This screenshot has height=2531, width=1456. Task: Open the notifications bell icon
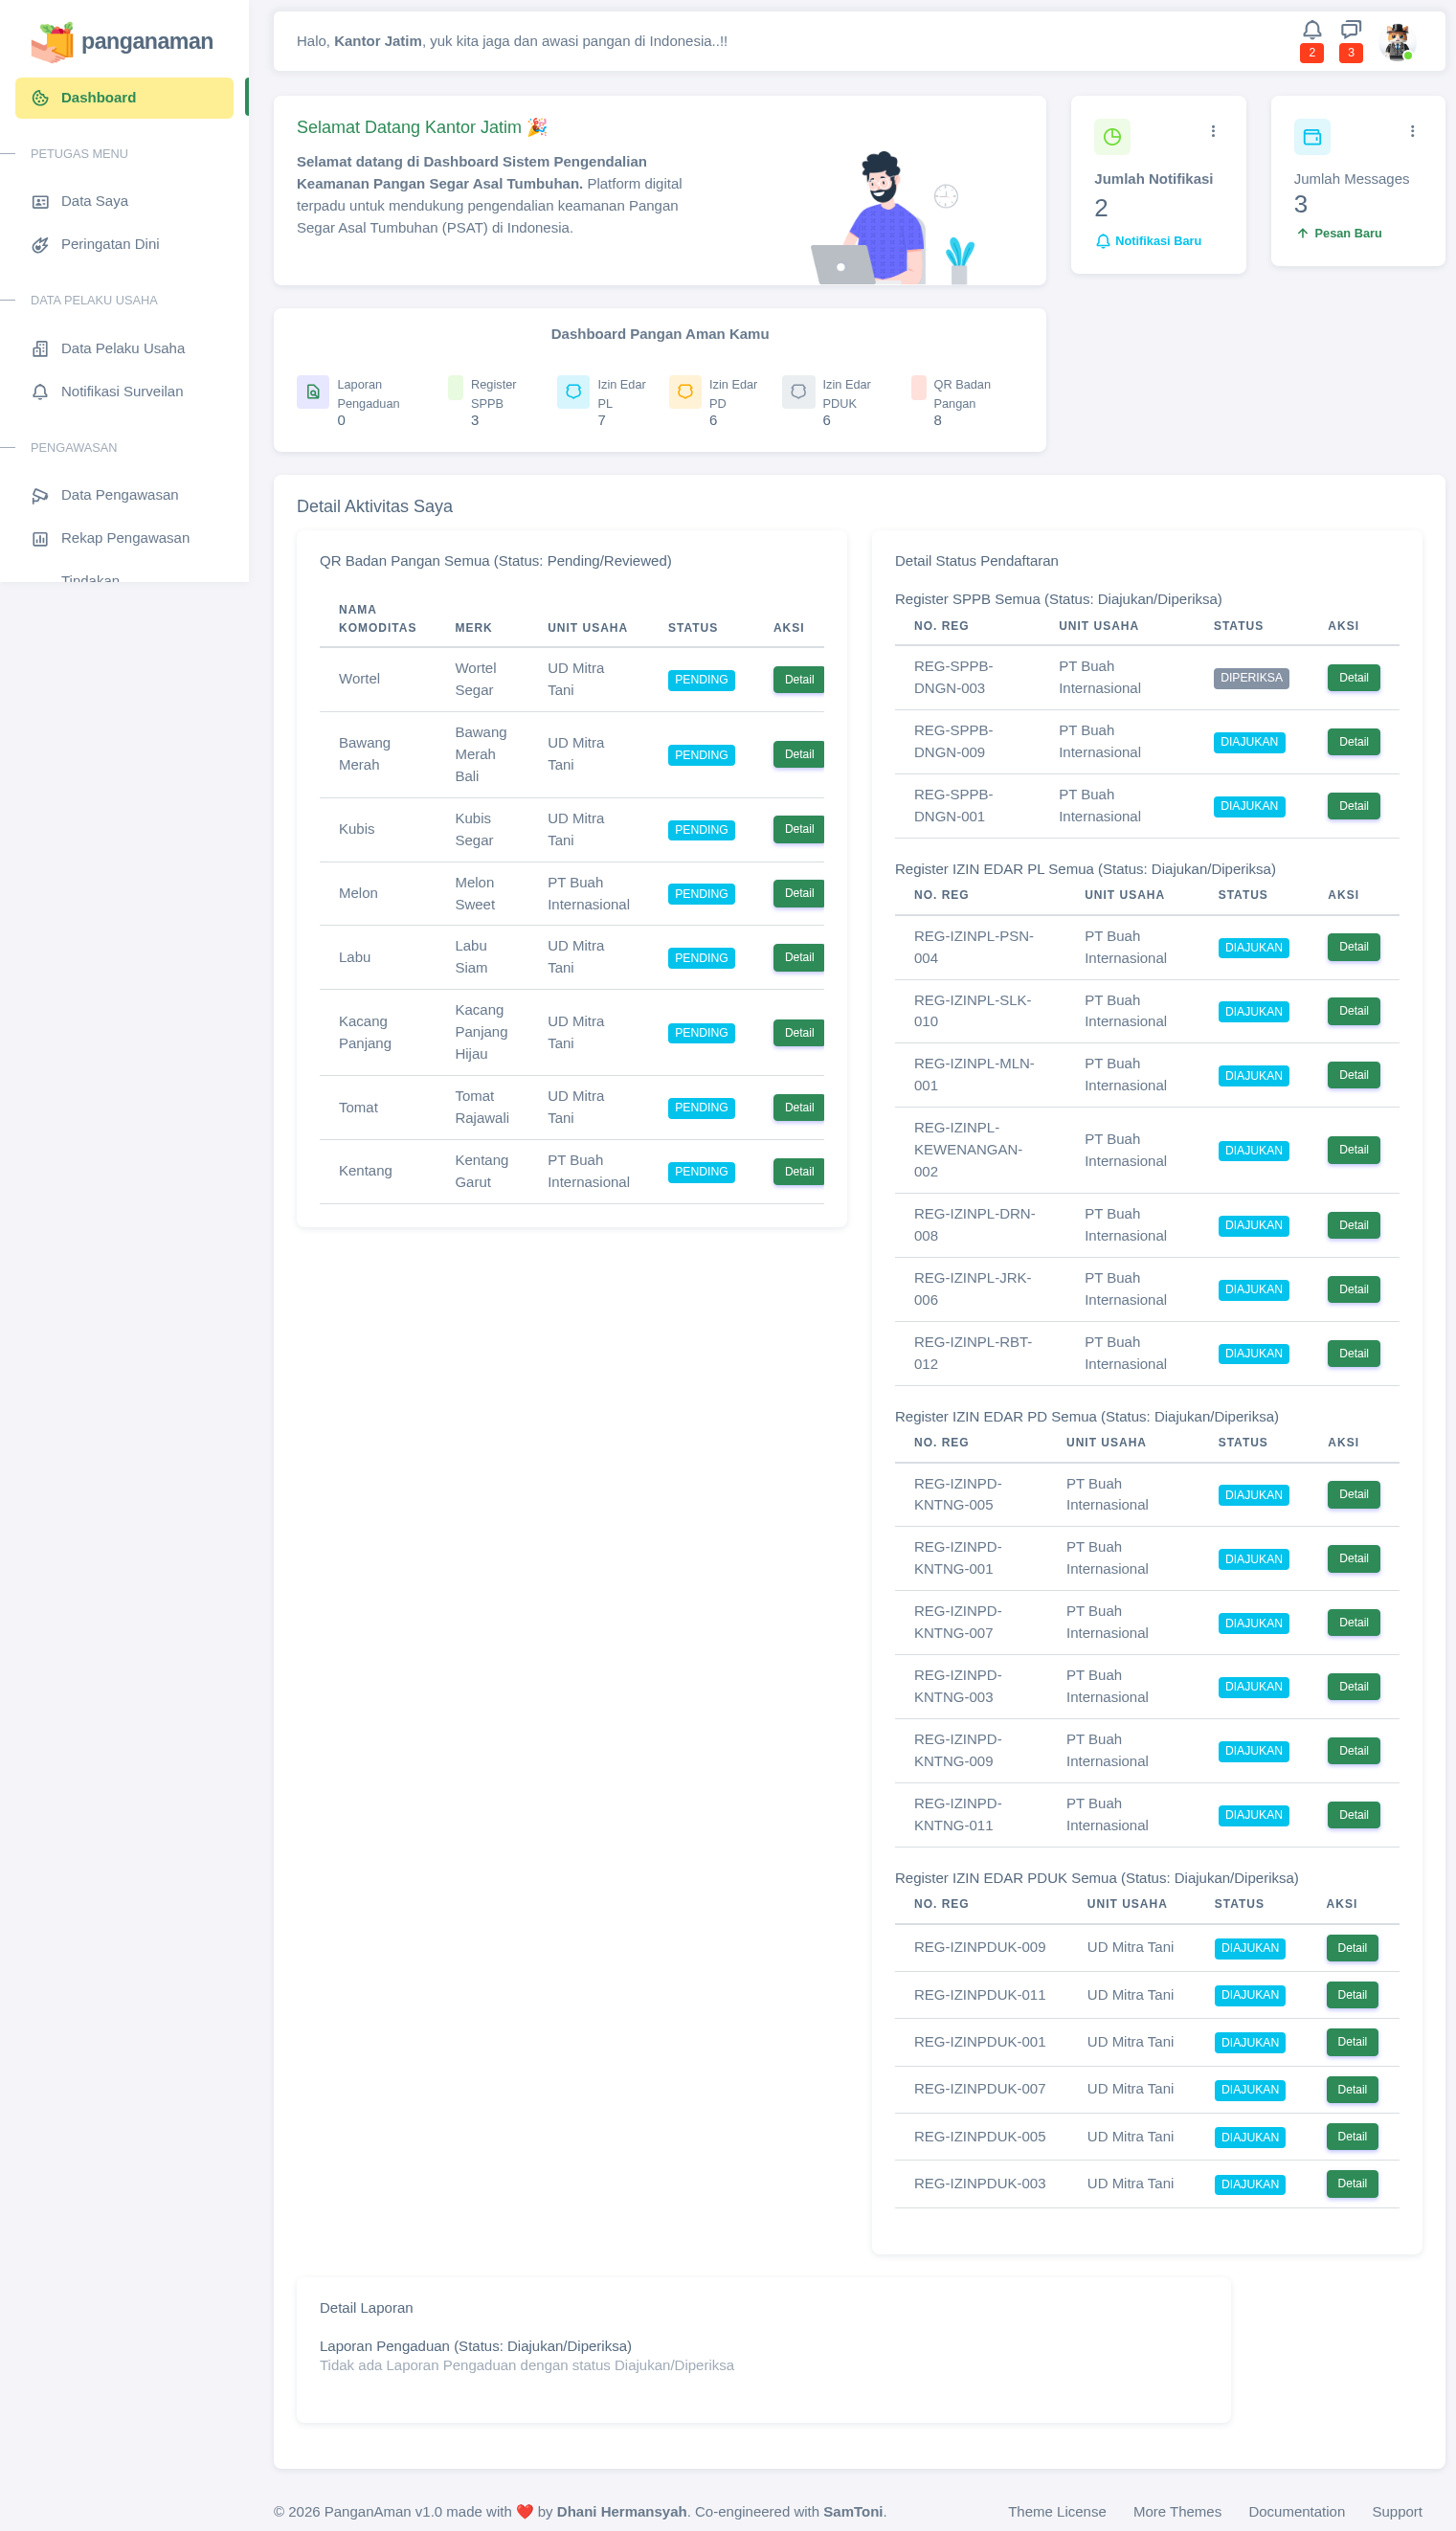(1311, 30)
